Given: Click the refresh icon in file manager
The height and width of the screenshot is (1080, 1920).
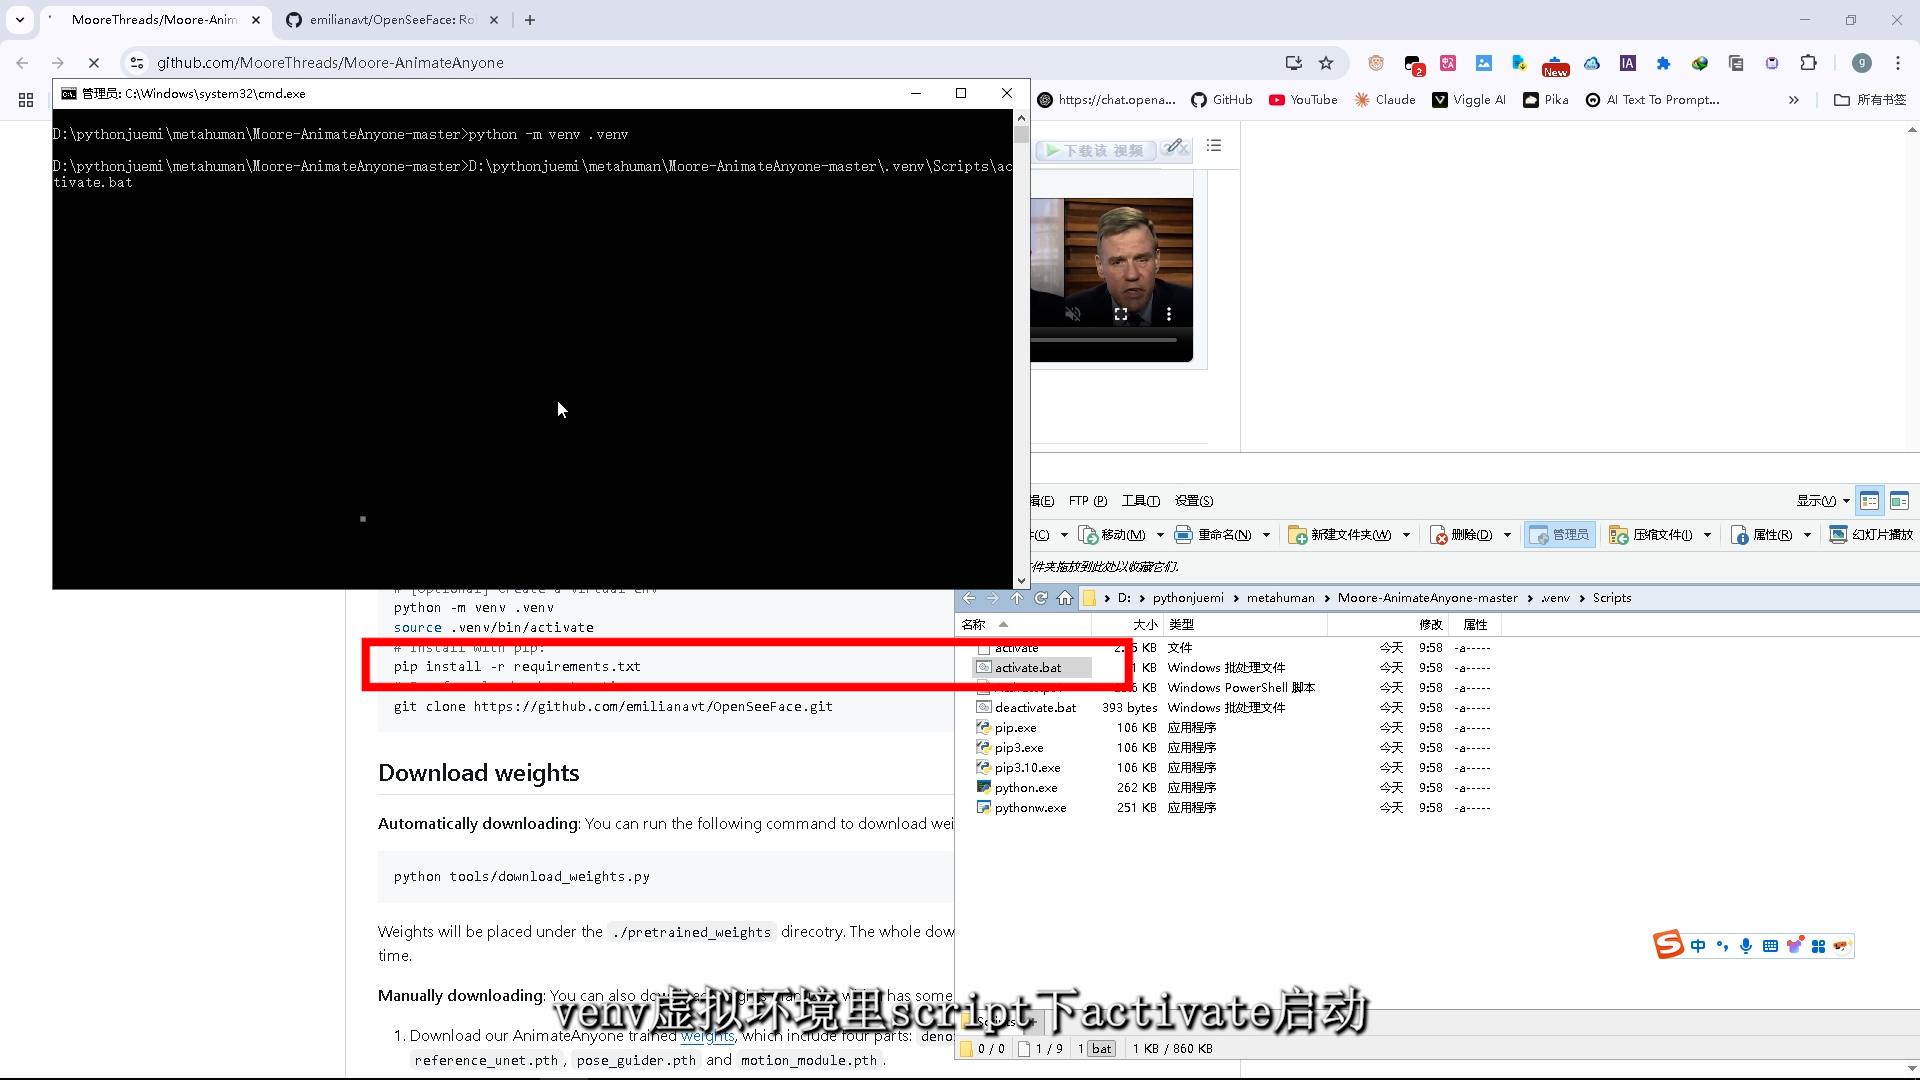Looking at the screenshot, I should (x=1041, y=598).
